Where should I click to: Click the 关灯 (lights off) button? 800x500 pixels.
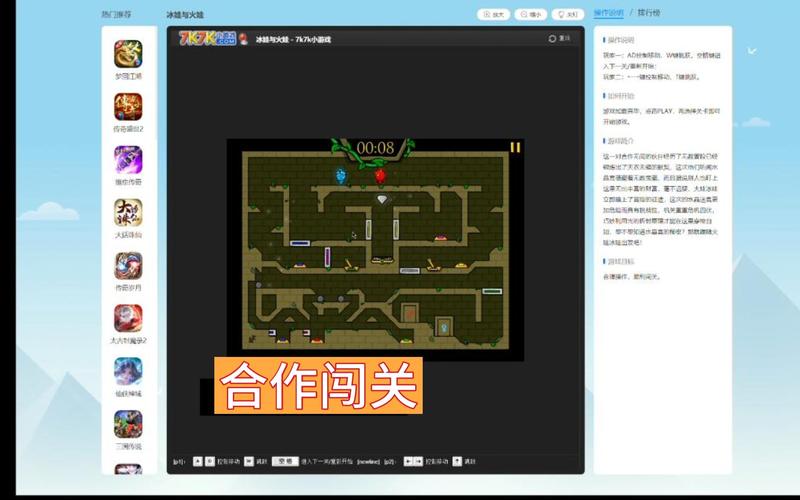[x=568, y=15]
